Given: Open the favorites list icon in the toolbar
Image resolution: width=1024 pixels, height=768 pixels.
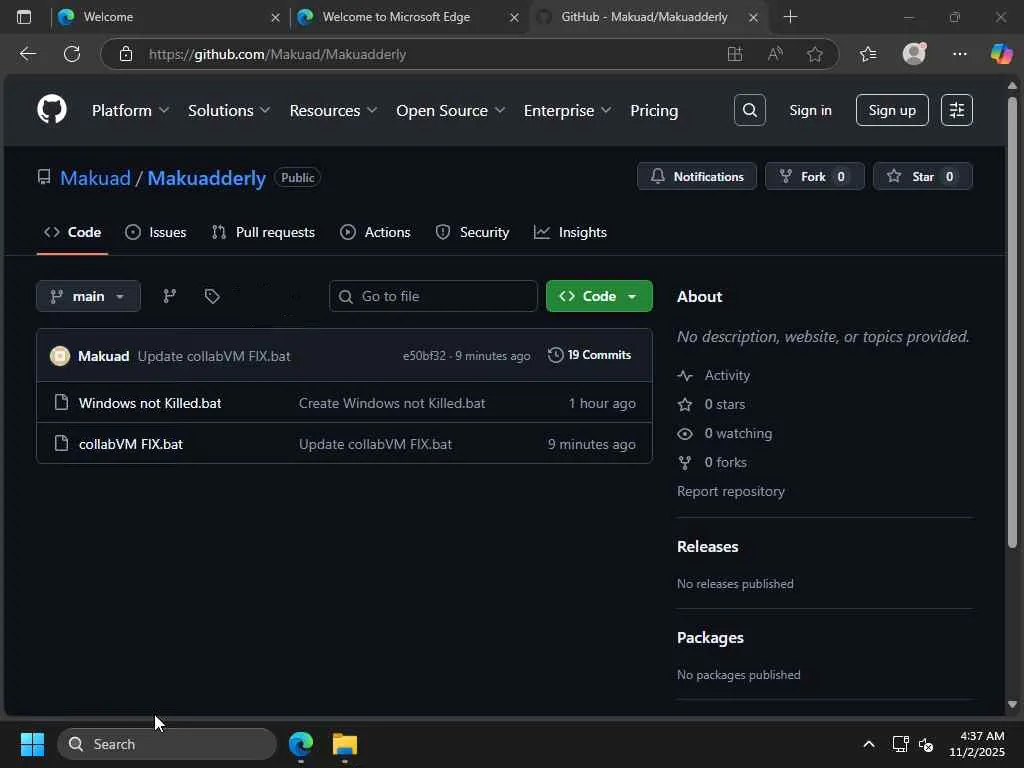Looking at the screenshot, I should click(868, 54).
